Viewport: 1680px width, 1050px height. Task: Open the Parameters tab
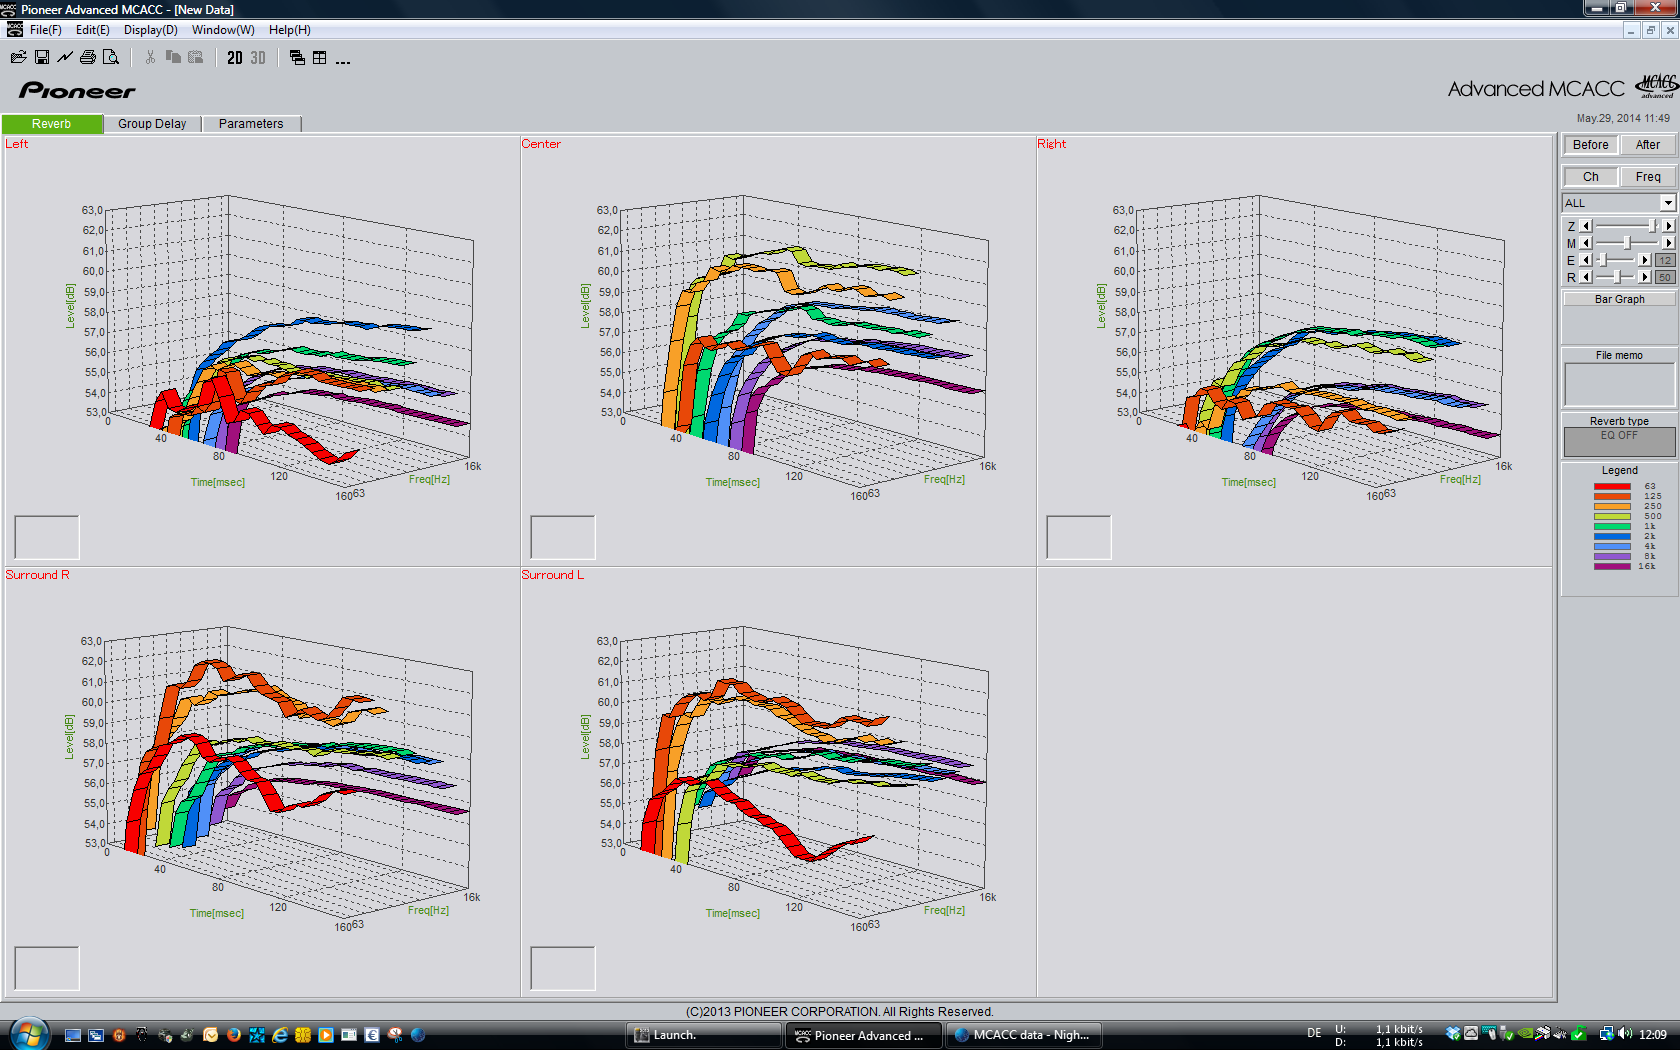[x=251, y=124]
